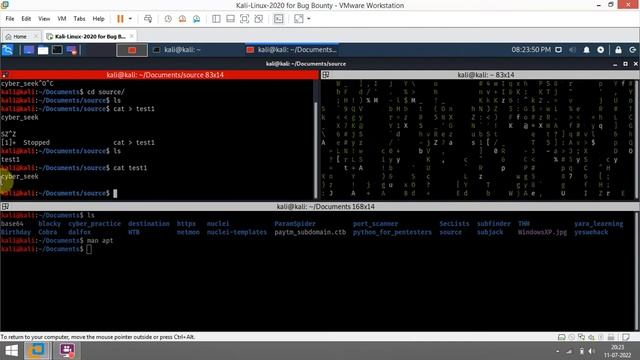Click the Kali power manager round icon
The image size is (640, 360).
(x=600, y=50)
